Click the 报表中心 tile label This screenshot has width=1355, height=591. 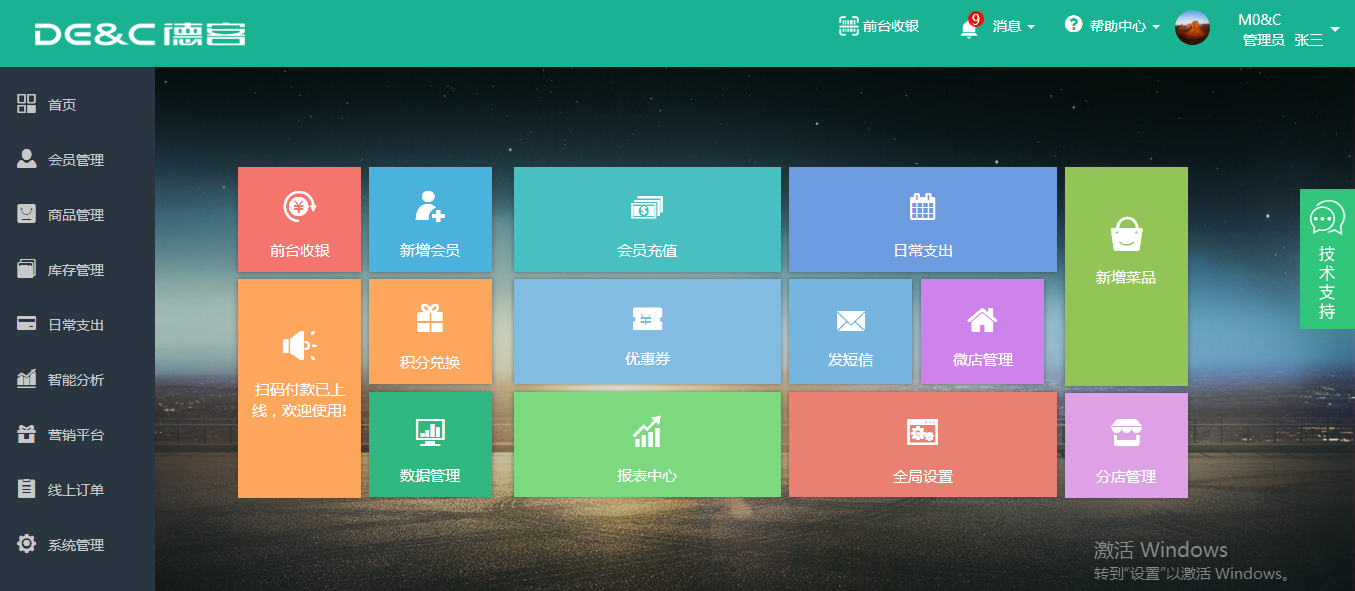[x=647, y=476]
